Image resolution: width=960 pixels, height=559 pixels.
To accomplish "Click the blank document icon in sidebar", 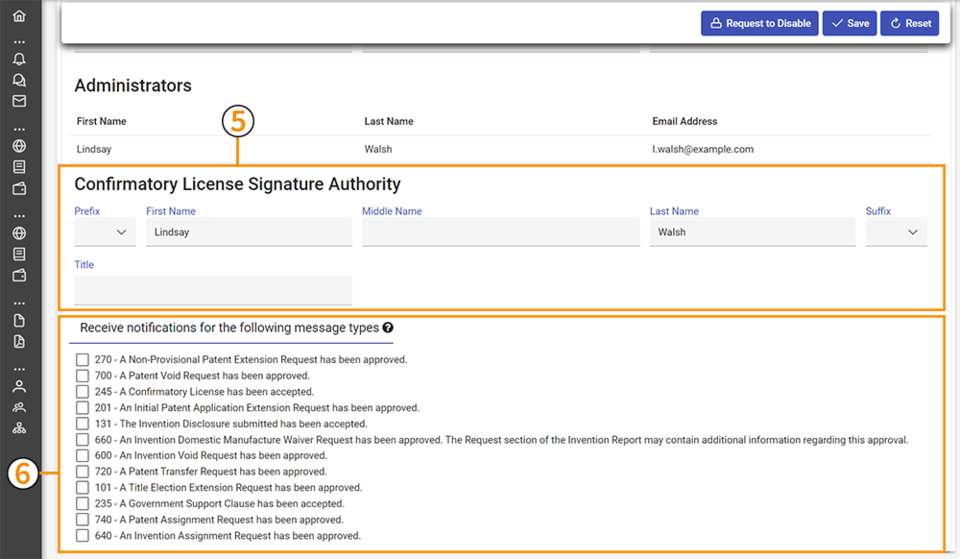I will [x=19, y=320].
